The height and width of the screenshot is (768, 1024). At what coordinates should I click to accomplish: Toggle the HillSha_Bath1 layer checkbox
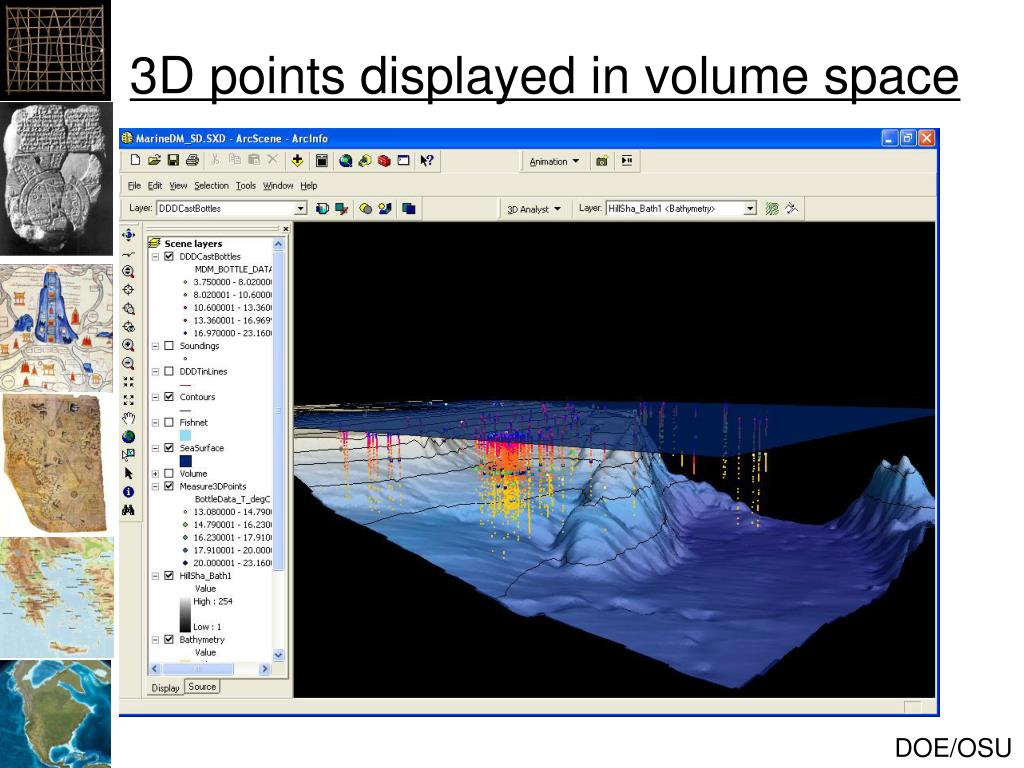[169, 576]
